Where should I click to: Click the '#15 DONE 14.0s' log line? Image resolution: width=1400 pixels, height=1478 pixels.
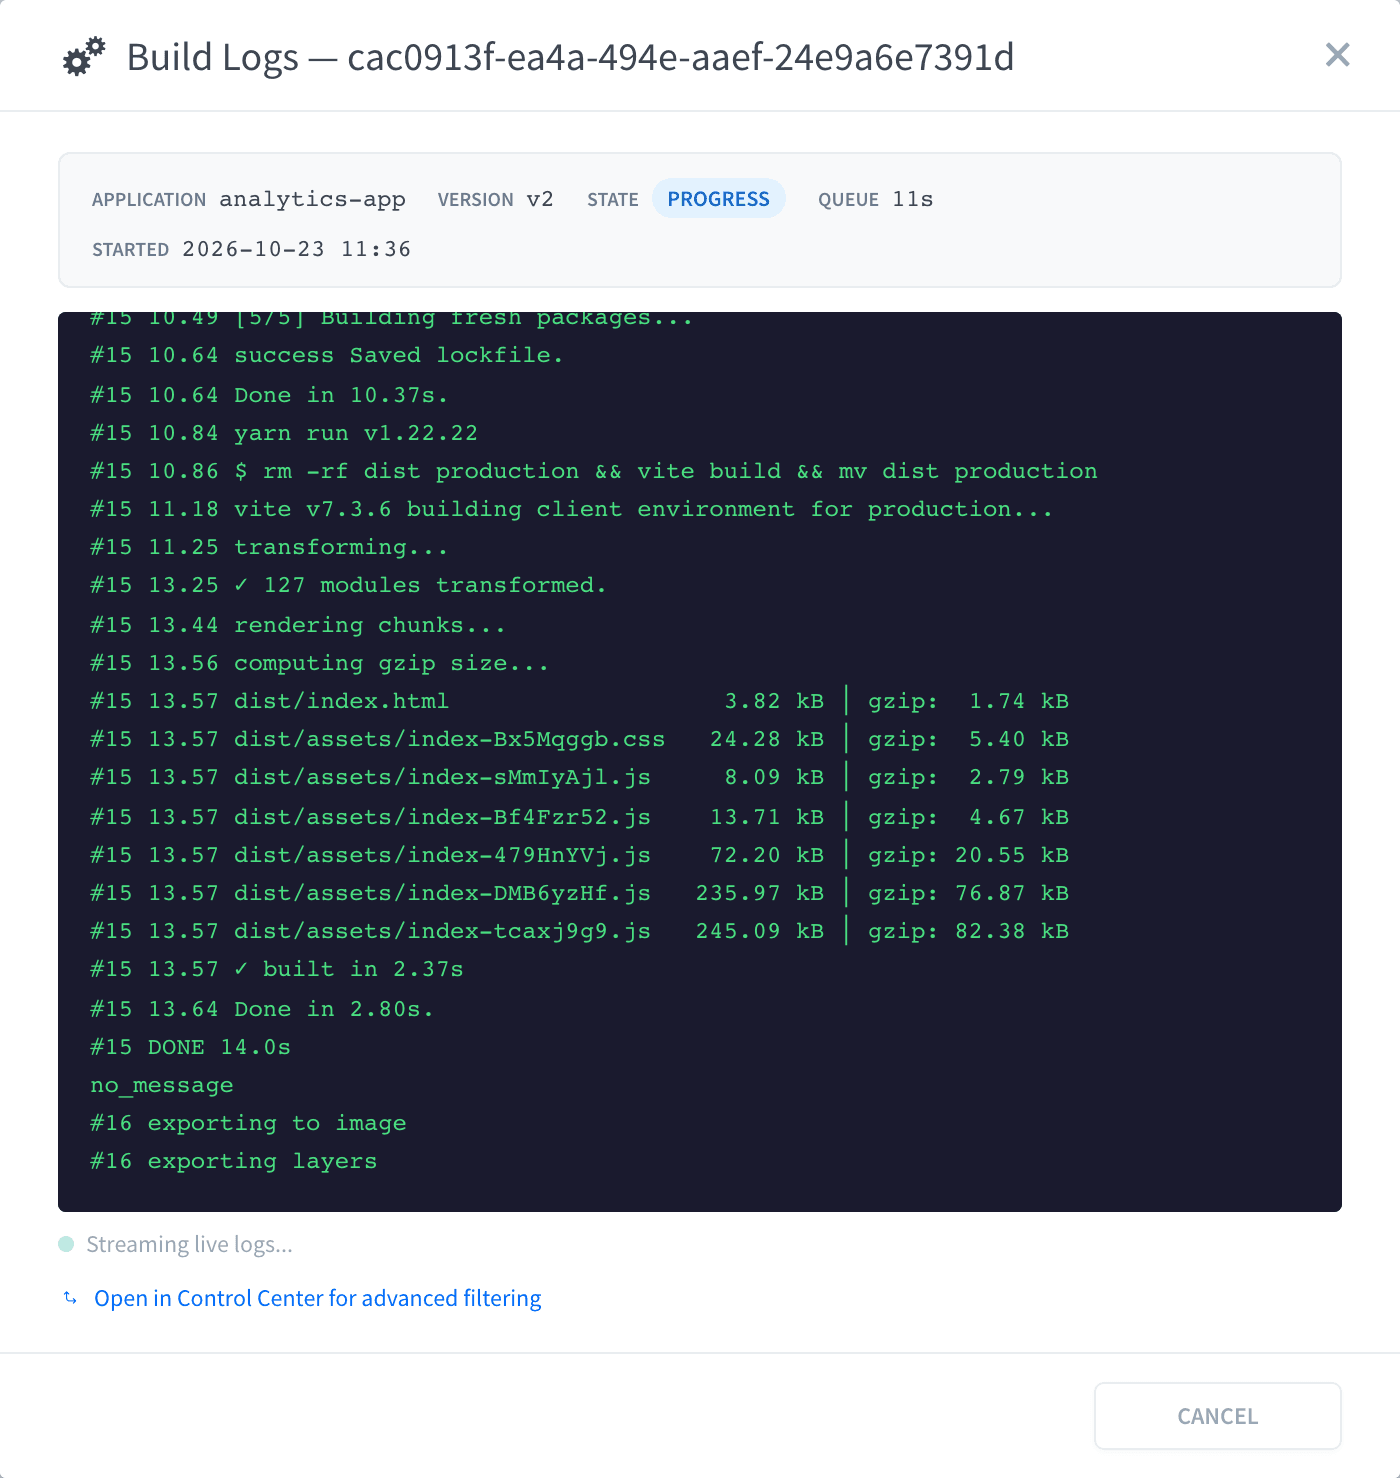190,1047
